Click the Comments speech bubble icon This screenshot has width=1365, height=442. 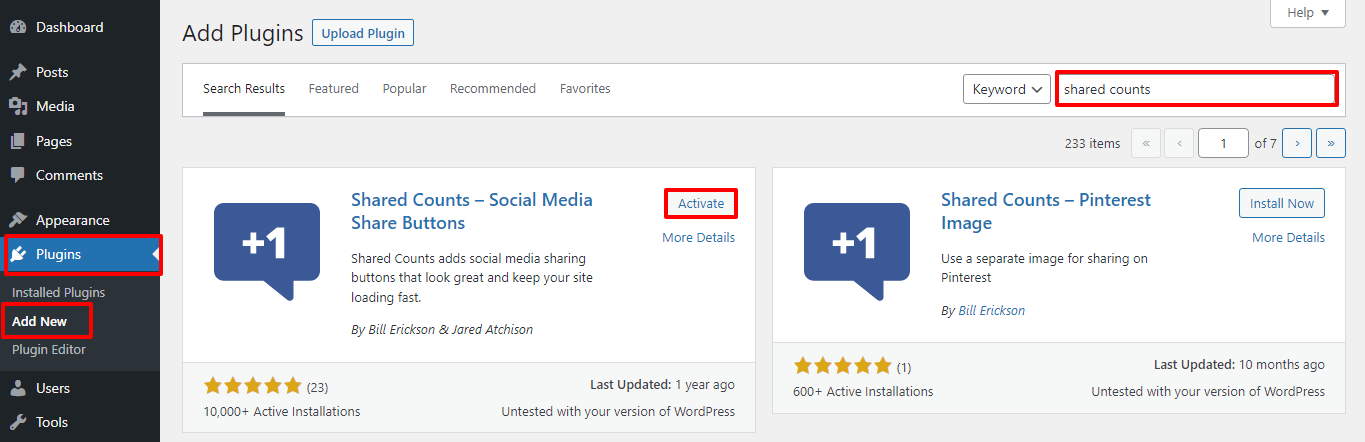coord(18,176)
